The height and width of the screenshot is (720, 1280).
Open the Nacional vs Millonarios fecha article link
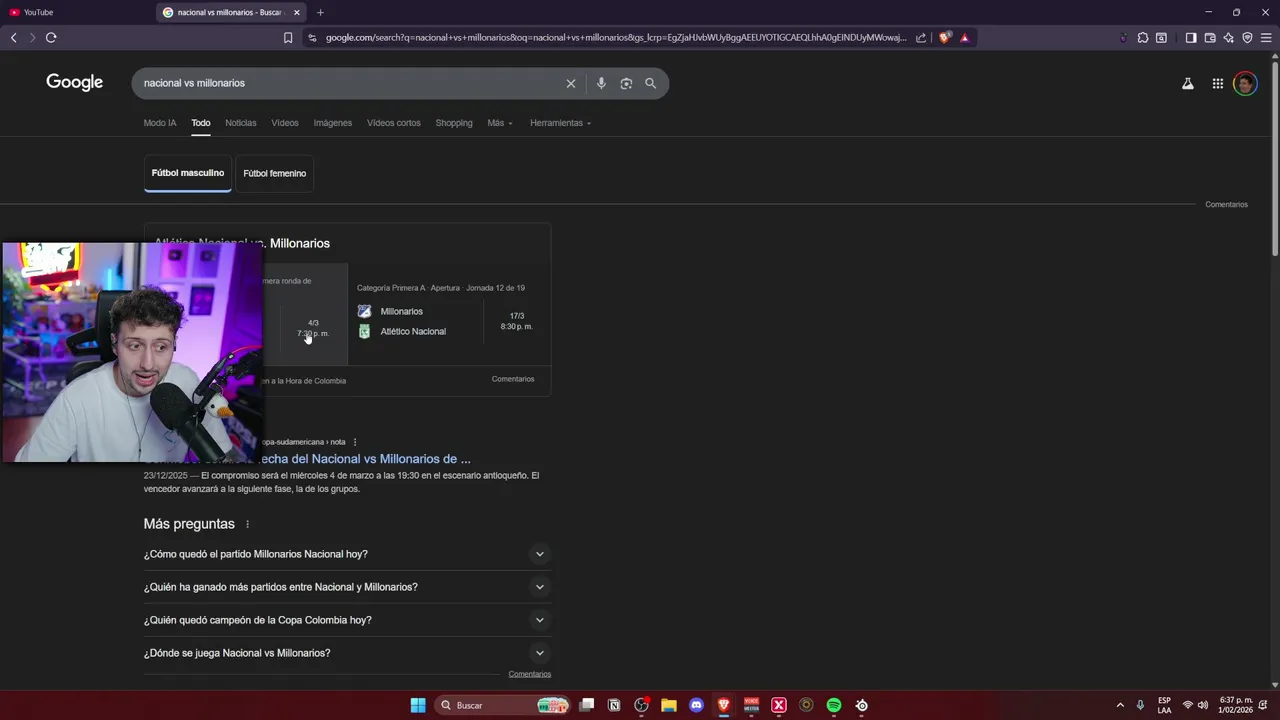point(366,459)
